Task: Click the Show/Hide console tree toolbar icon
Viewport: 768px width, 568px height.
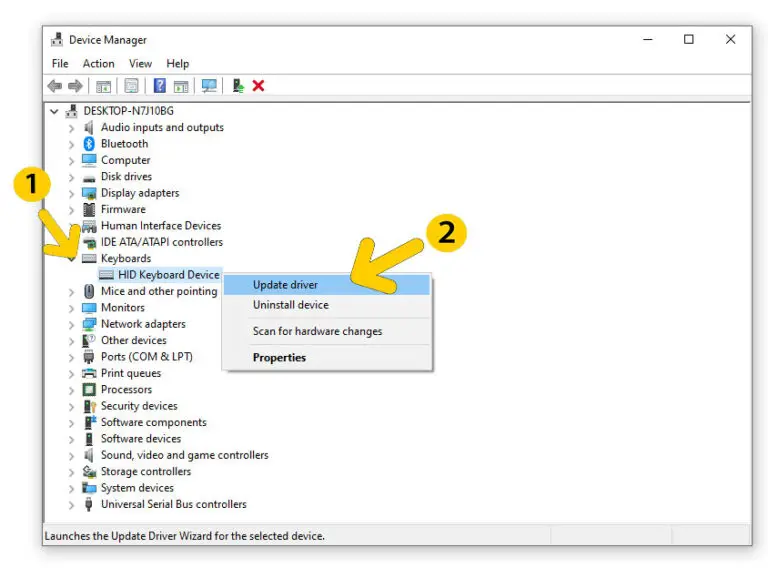Action: [x=103, y=87]
